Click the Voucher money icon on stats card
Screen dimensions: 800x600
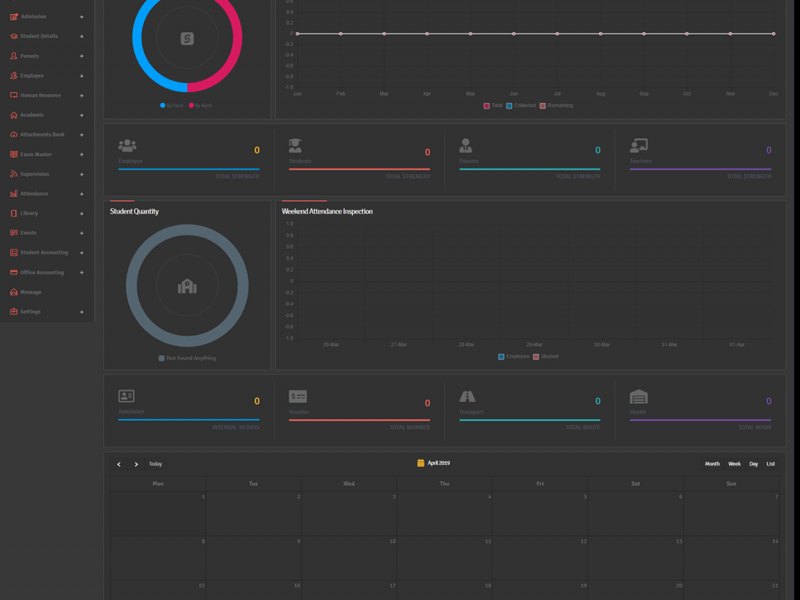[x=297, y=396]
